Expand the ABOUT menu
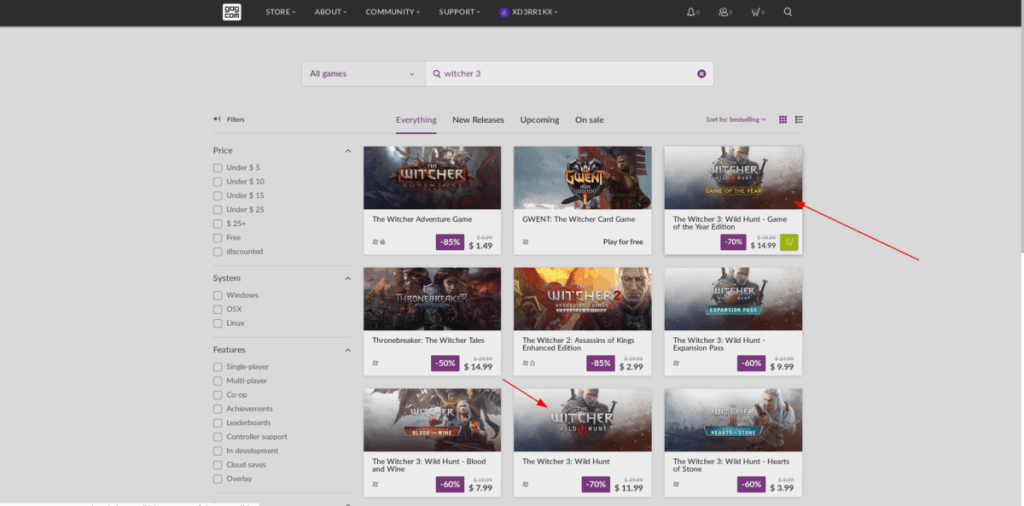 (x=330, y=12)
